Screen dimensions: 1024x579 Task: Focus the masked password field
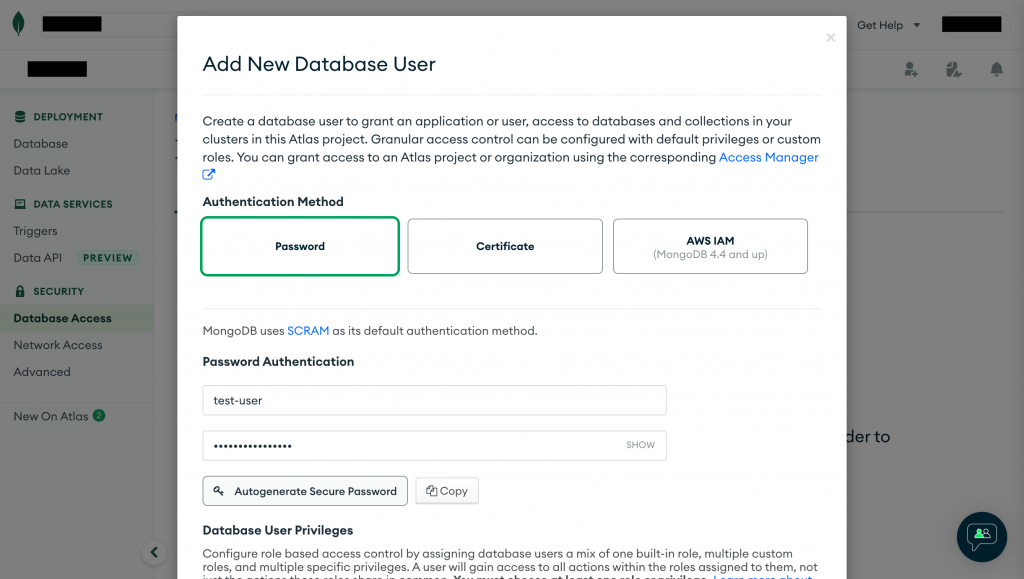[x=434, y=445]
